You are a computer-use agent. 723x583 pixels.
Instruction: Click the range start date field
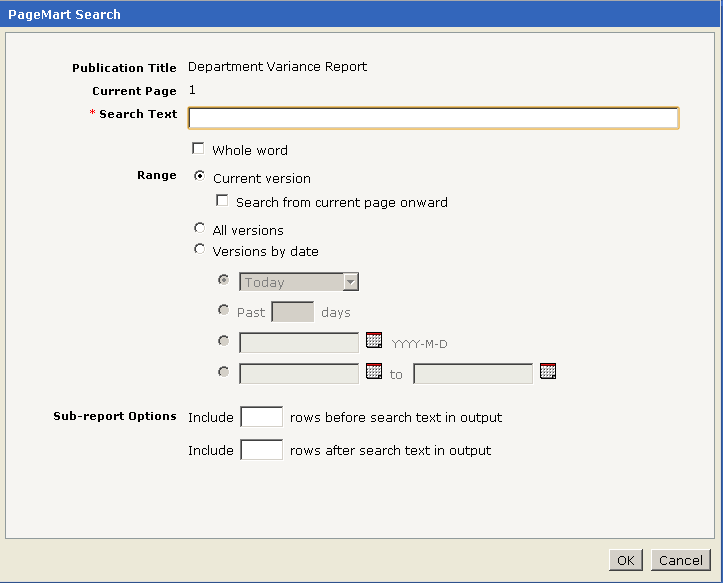pos(299,374)
